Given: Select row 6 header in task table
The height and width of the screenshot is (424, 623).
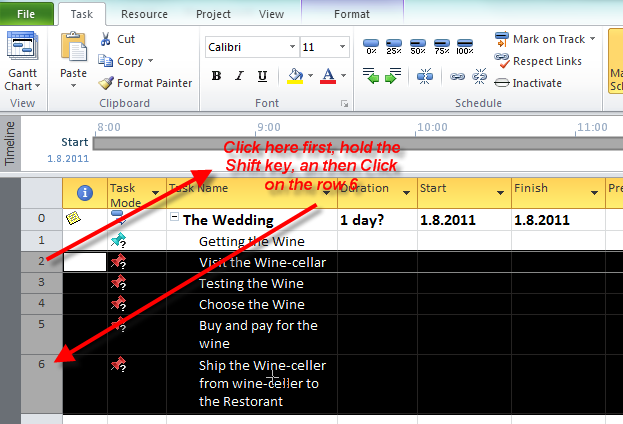Looking at the screenshot, I should click(x=41, y=365).
